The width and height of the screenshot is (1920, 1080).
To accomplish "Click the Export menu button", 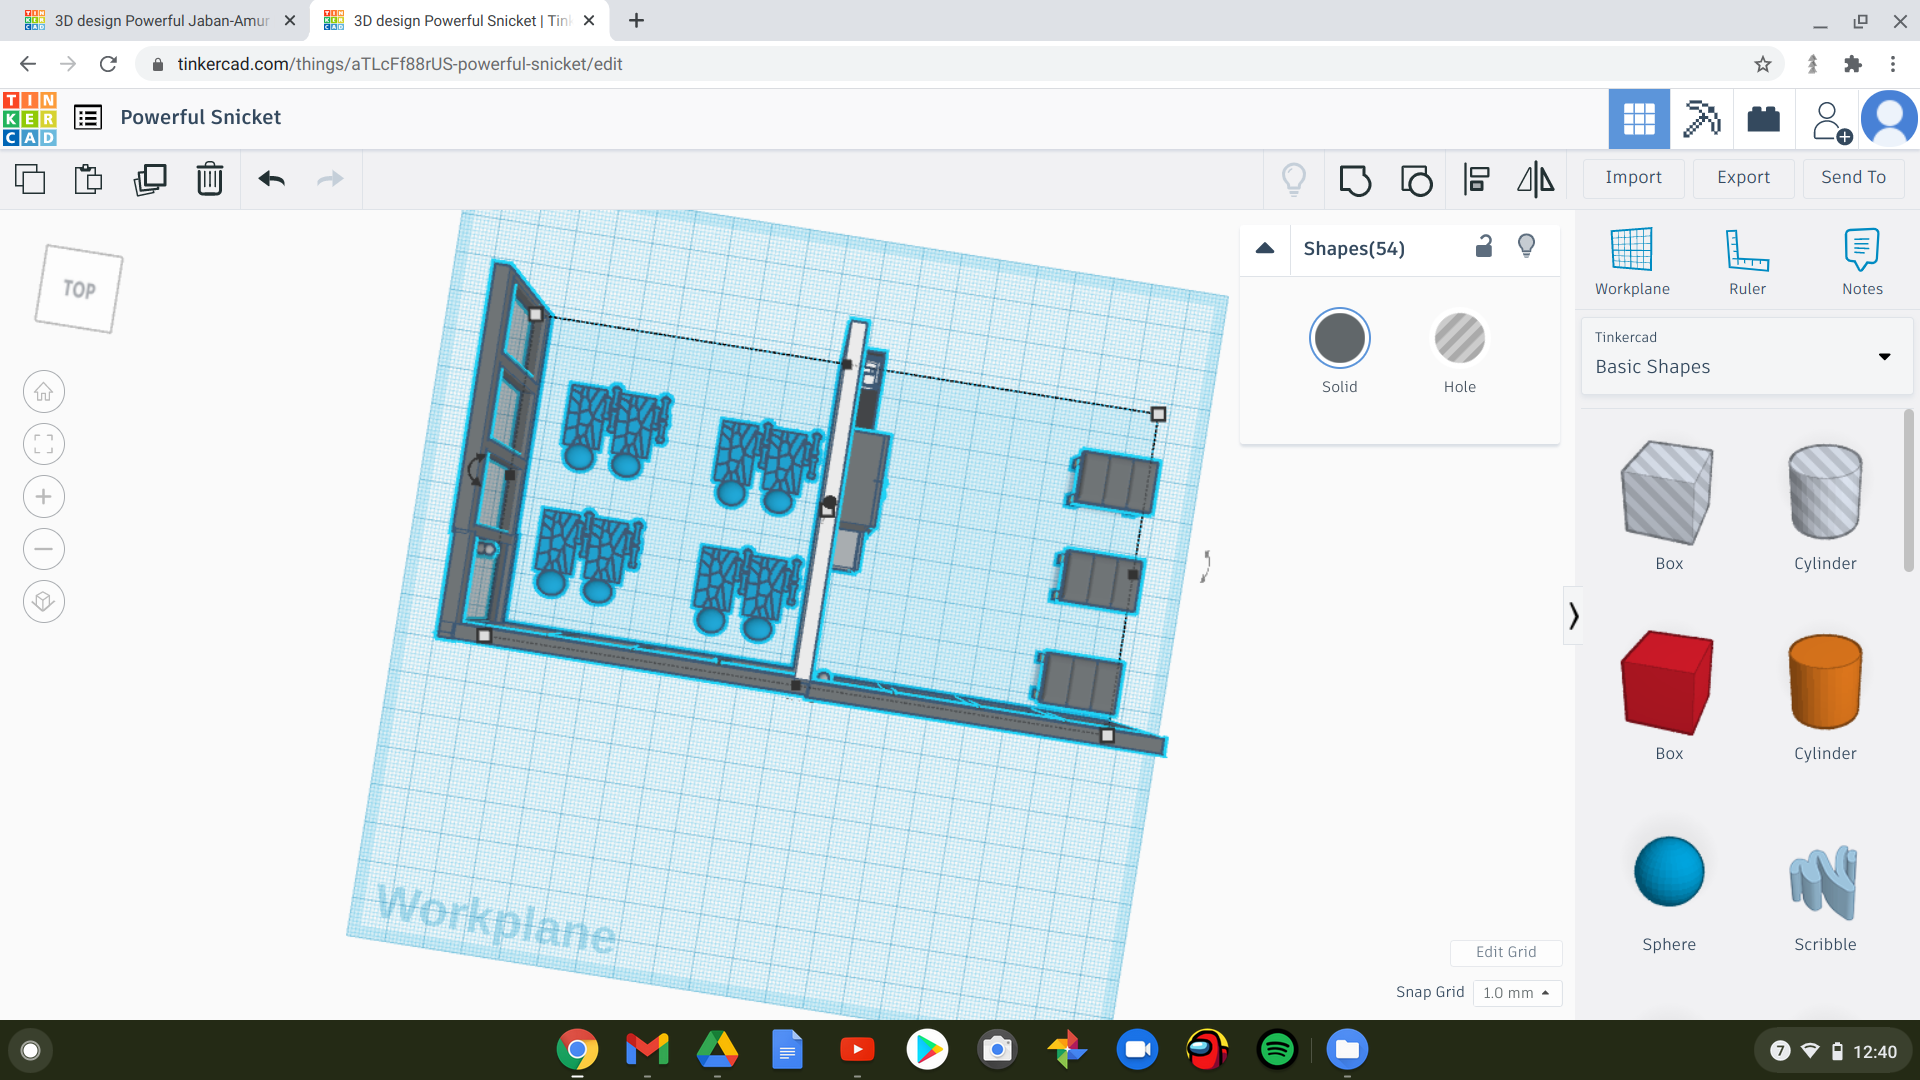I will (x=1741, y=177).
